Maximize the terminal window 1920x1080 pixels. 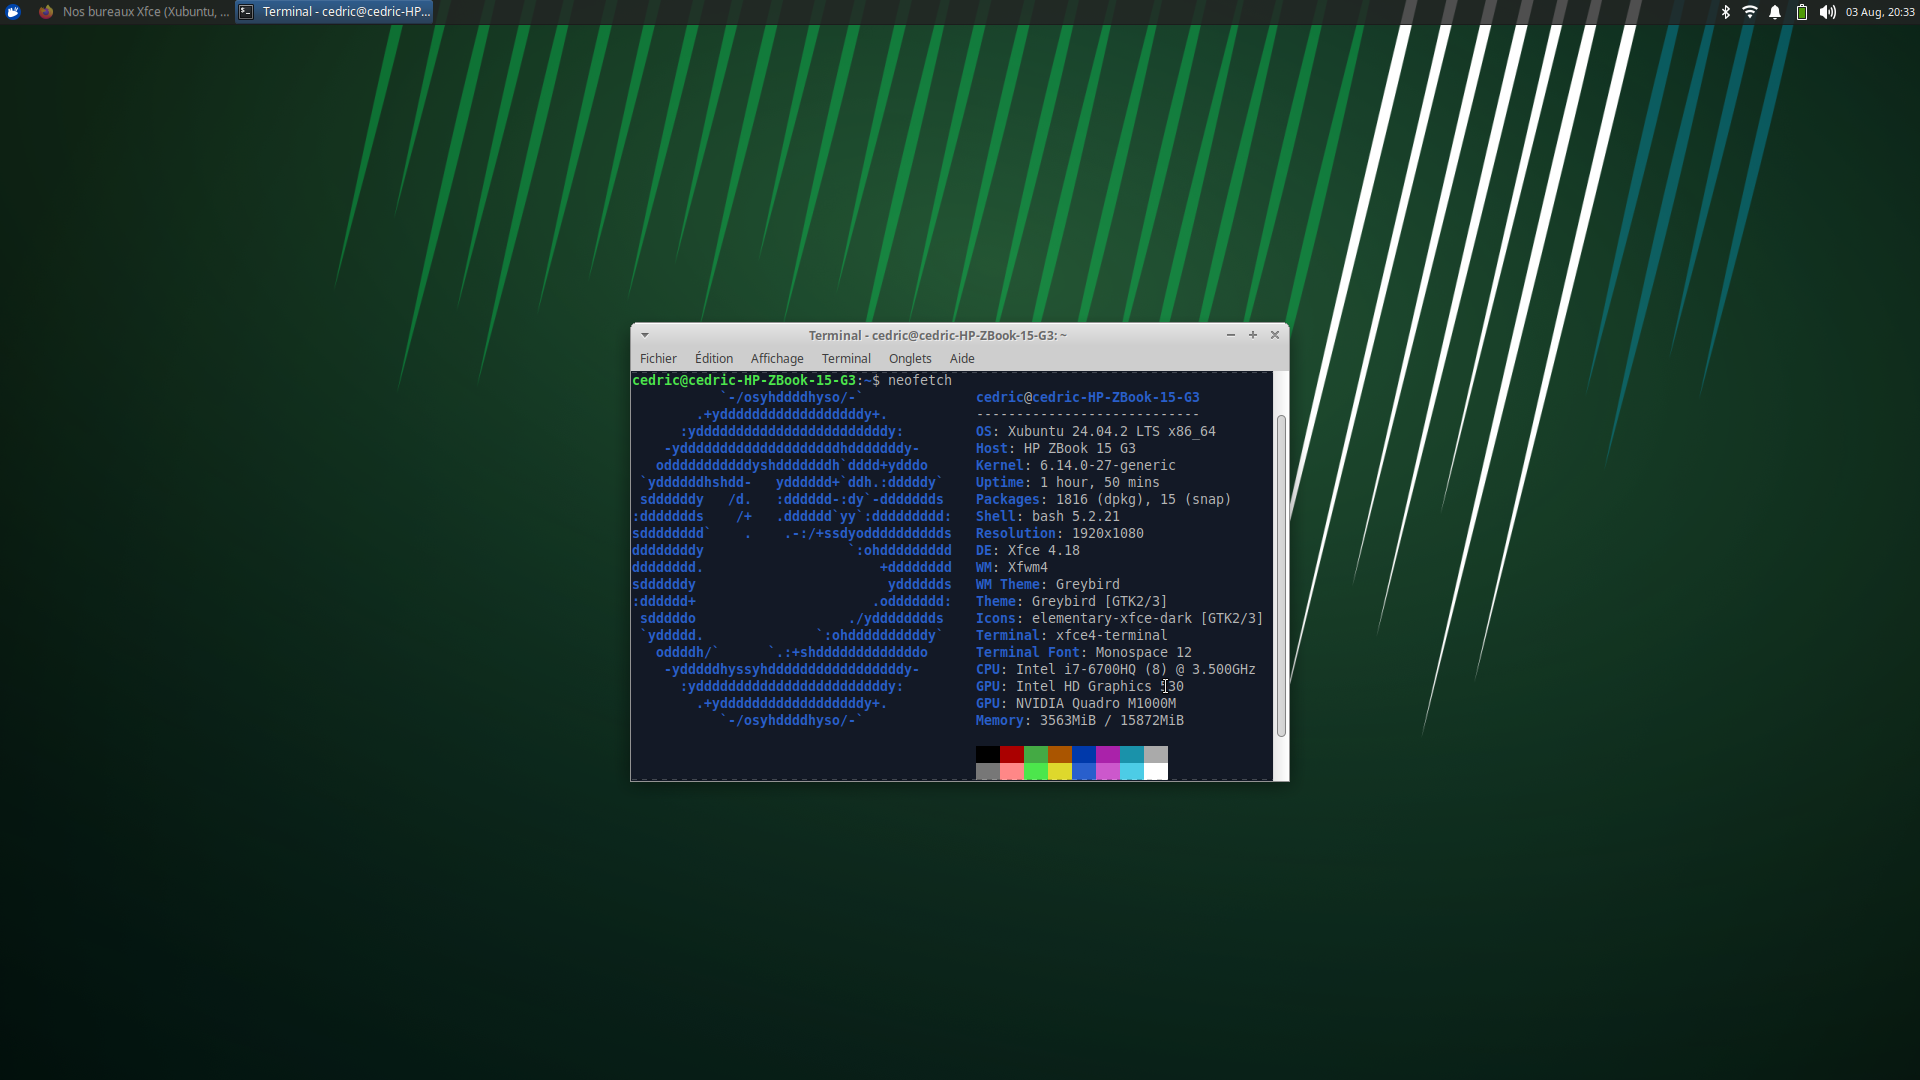pyautogui.click(x=1253, y=335)
